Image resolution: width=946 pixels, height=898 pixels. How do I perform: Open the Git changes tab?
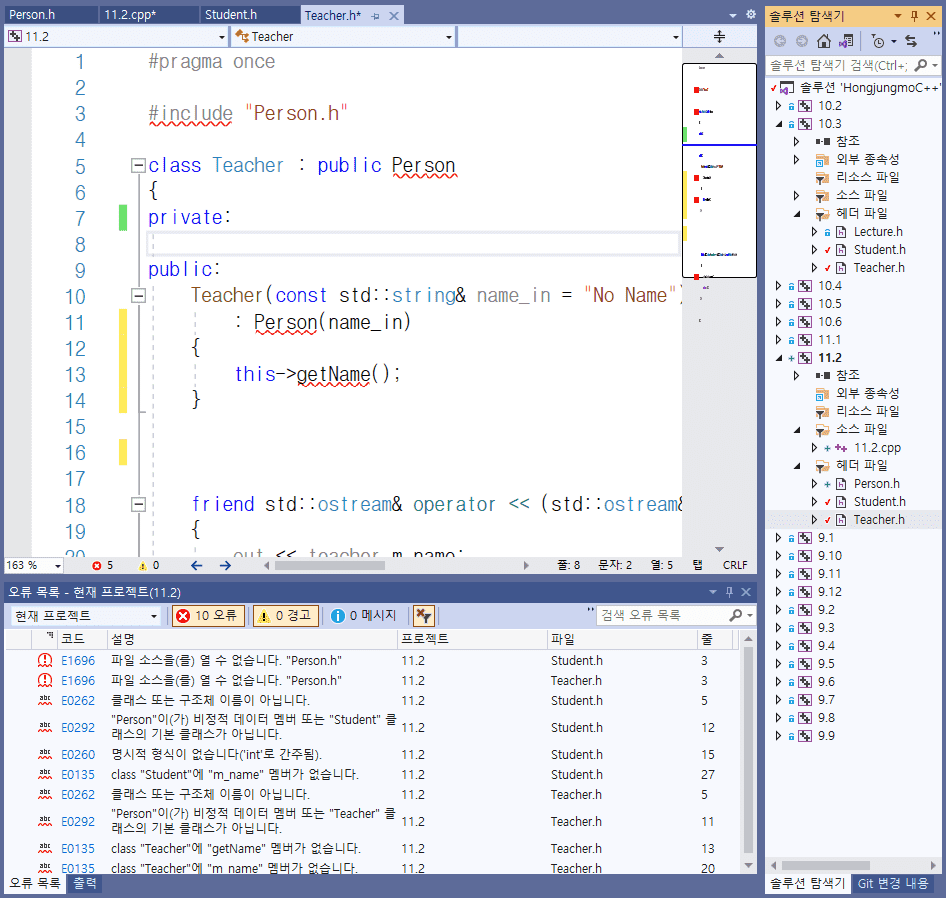pyautogui.click(x=893, y=883)
